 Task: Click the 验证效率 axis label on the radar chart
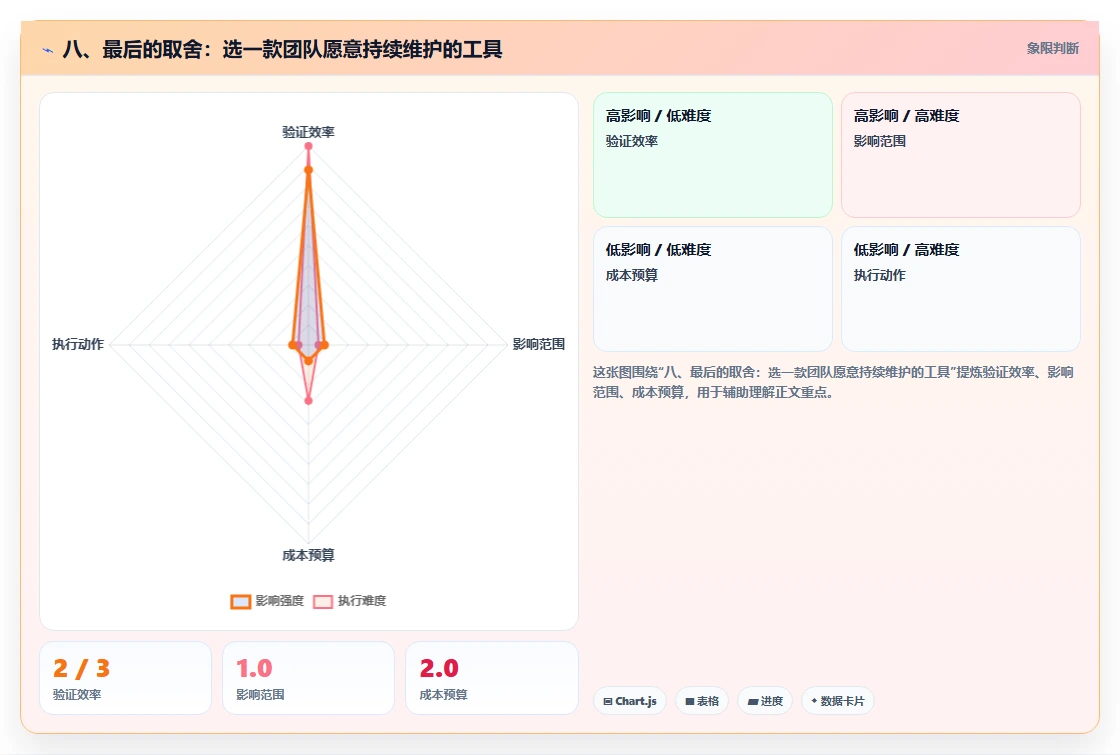tap(308, 132)
